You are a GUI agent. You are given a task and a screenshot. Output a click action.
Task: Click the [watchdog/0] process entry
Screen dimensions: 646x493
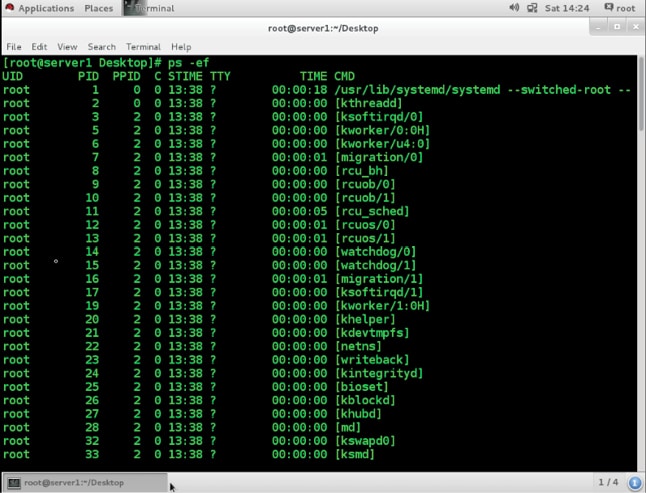pos(376,252)
